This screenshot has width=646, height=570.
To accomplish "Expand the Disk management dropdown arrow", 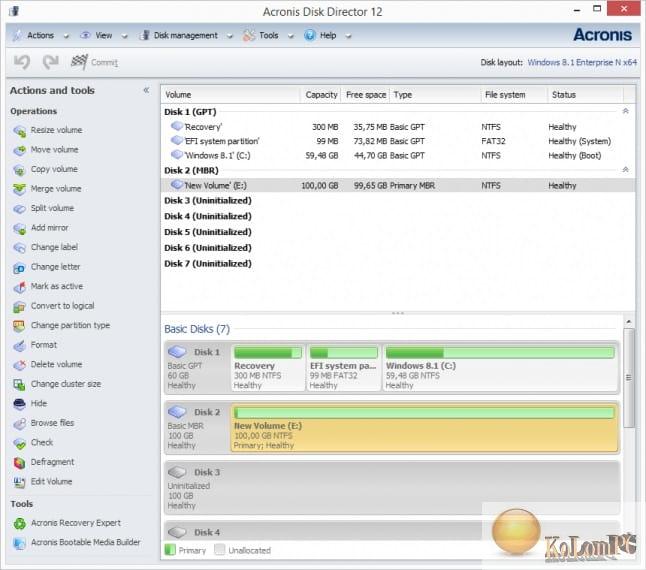I will (229, 36).
